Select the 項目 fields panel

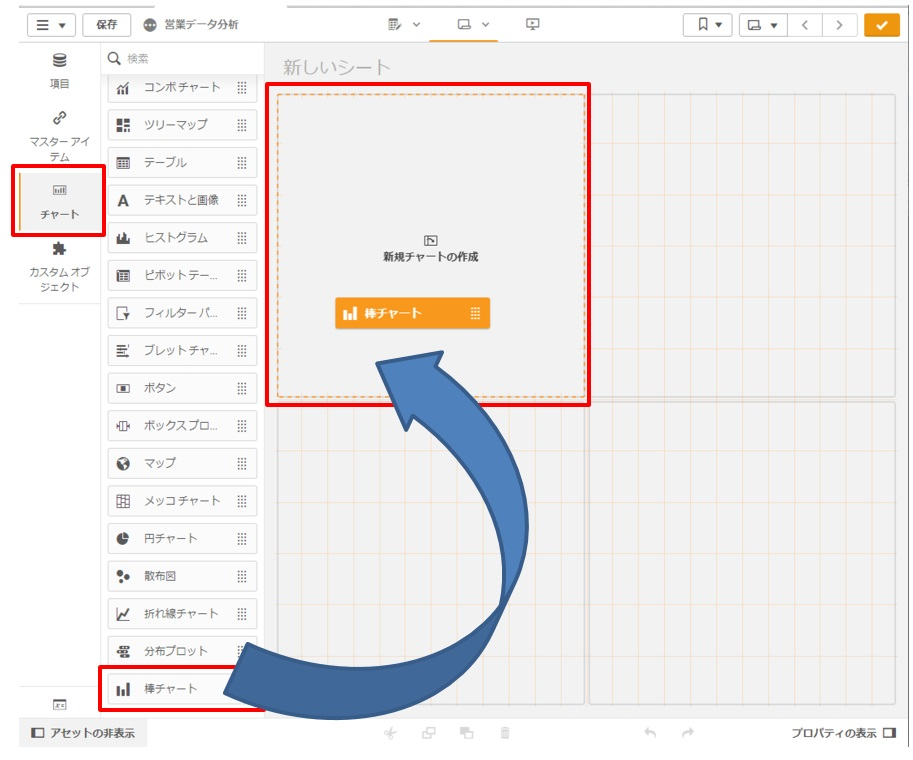pyautogui.click(x=59, y=71)
